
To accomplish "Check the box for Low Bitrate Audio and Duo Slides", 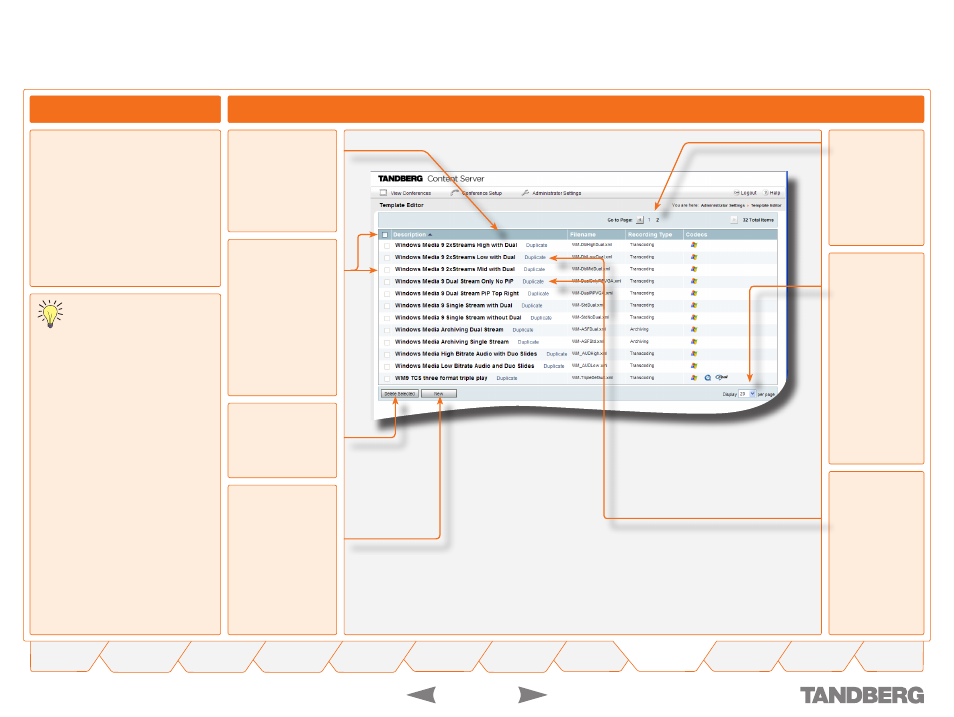I will coord(387,366).
